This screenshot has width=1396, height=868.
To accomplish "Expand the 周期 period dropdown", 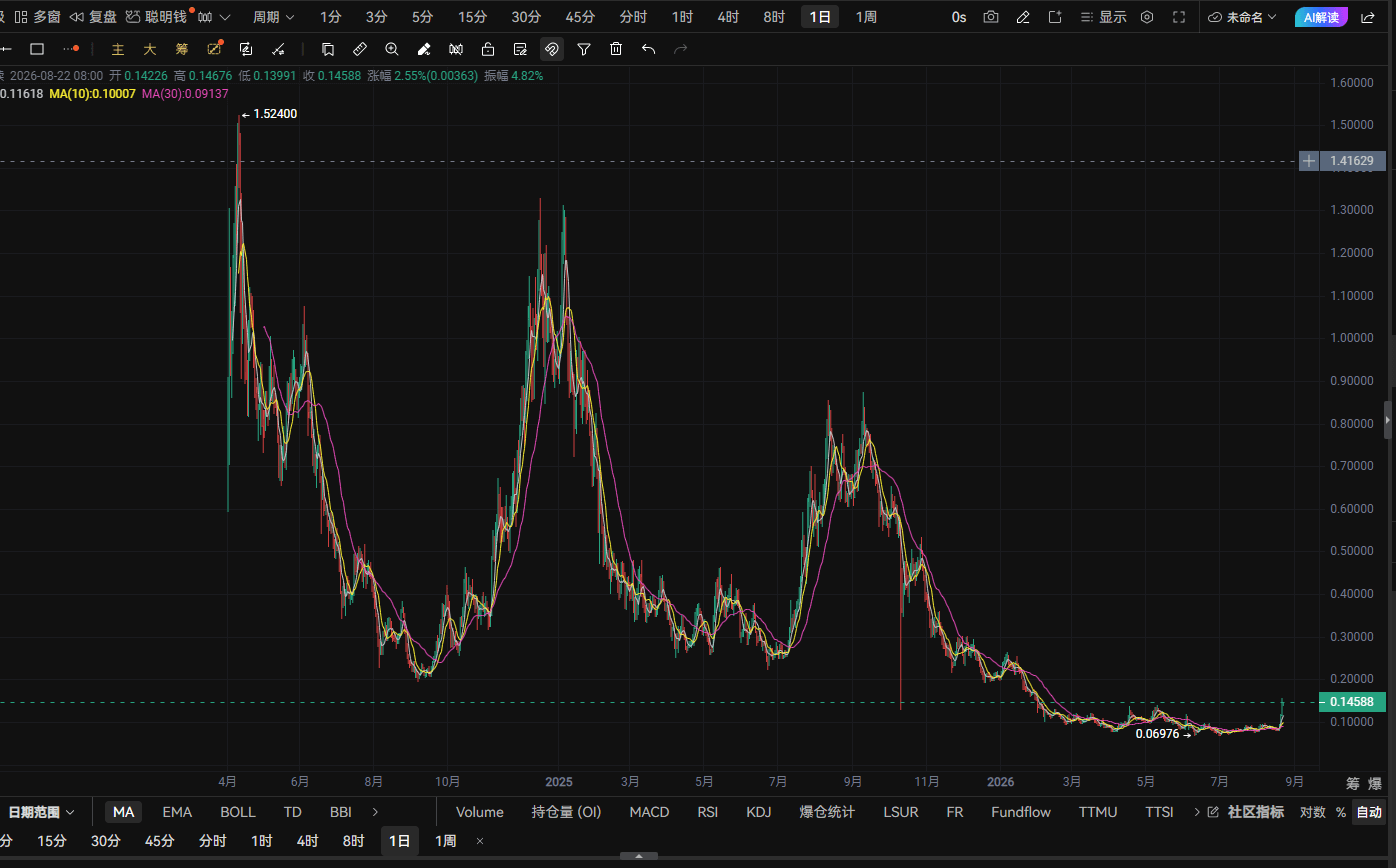I will coord(273,17).
